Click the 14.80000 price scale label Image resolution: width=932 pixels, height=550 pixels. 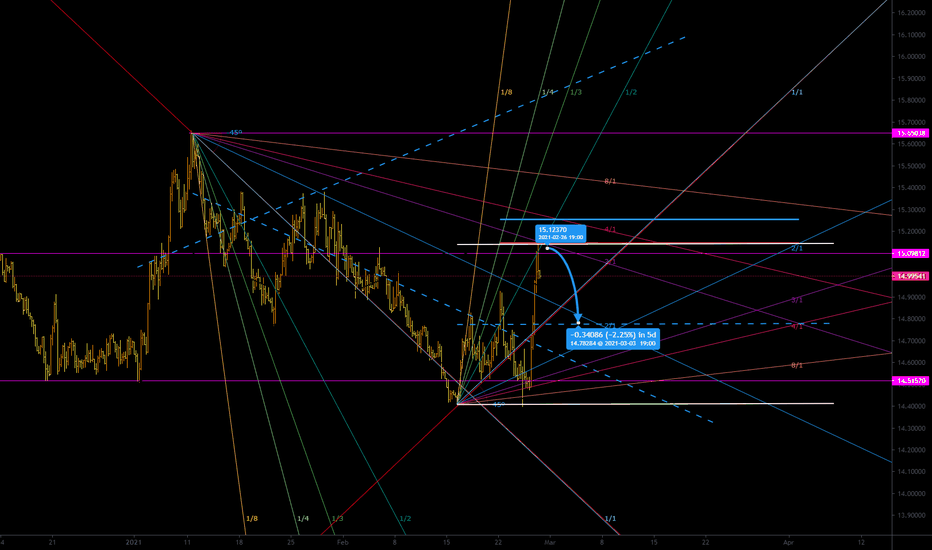coord(912,319)
